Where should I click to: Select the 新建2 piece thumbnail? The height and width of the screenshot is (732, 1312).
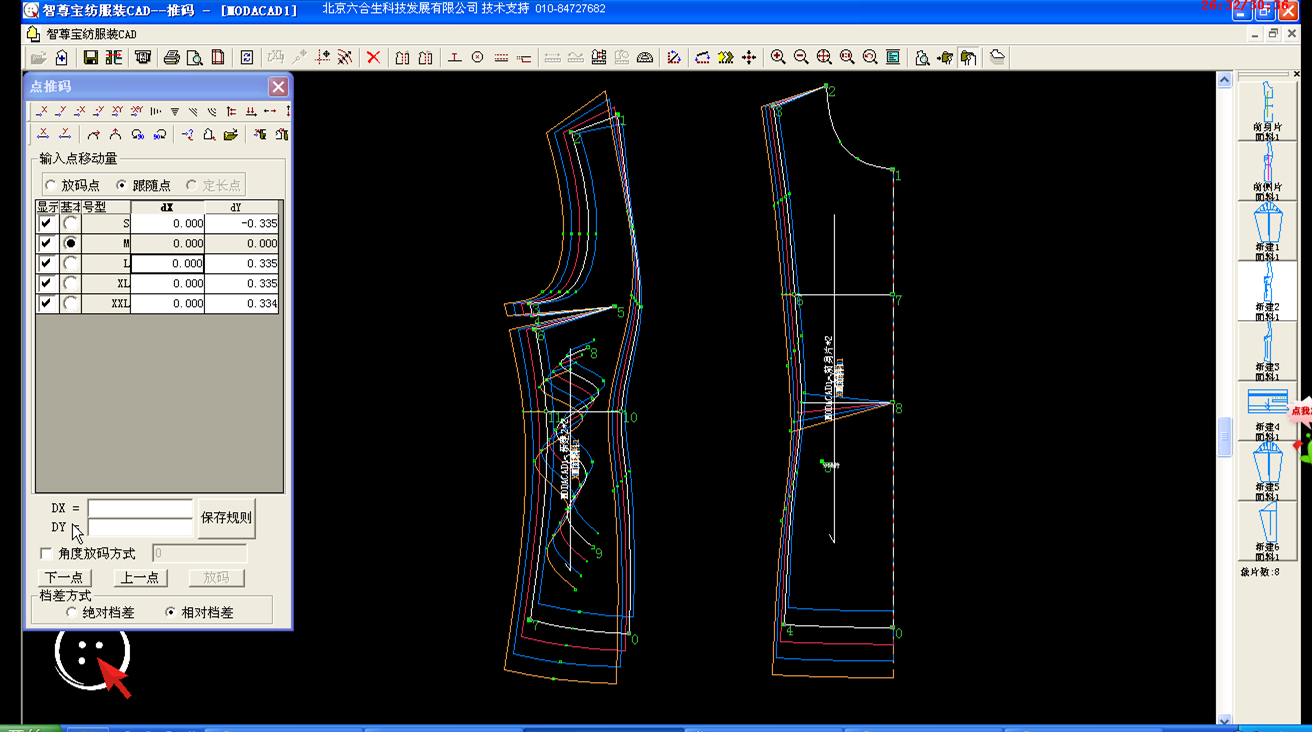[1267, 291]
